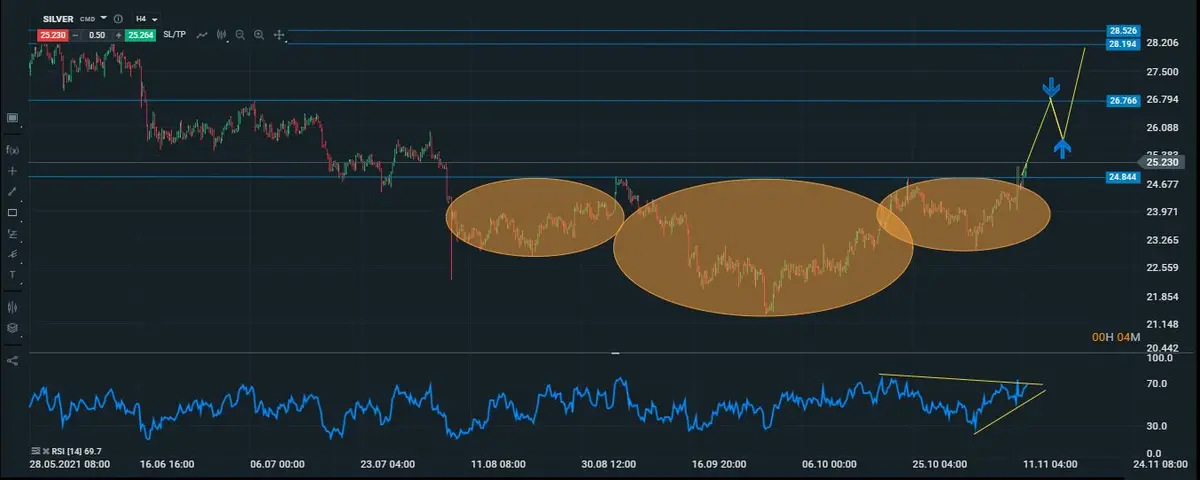Expand the H4 timeframe selector
Viewport: 1200px width, 480px height.
pyautogui.click(x=155, y=18)
